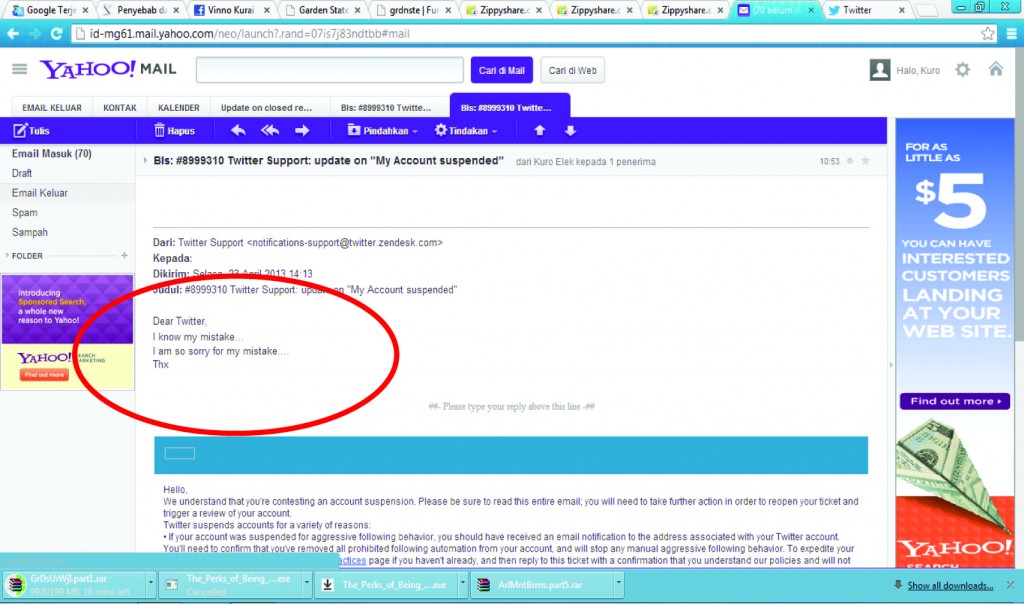The height and width of the screenshot is (604, 1024).
Task: Close the Google Terje browser tab
Action: coord(85,10)
